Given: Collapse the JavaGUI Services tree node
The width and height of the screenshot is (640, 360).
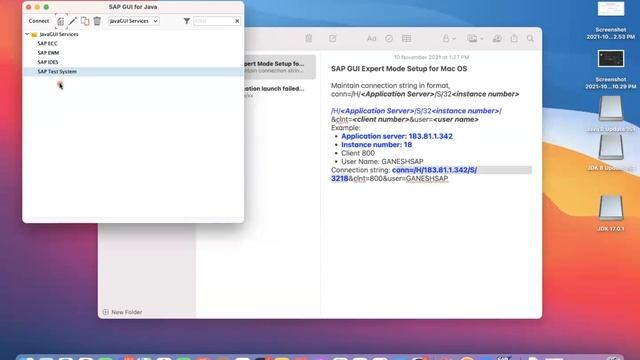Looking at the screenshot, I should click(27, 34).
